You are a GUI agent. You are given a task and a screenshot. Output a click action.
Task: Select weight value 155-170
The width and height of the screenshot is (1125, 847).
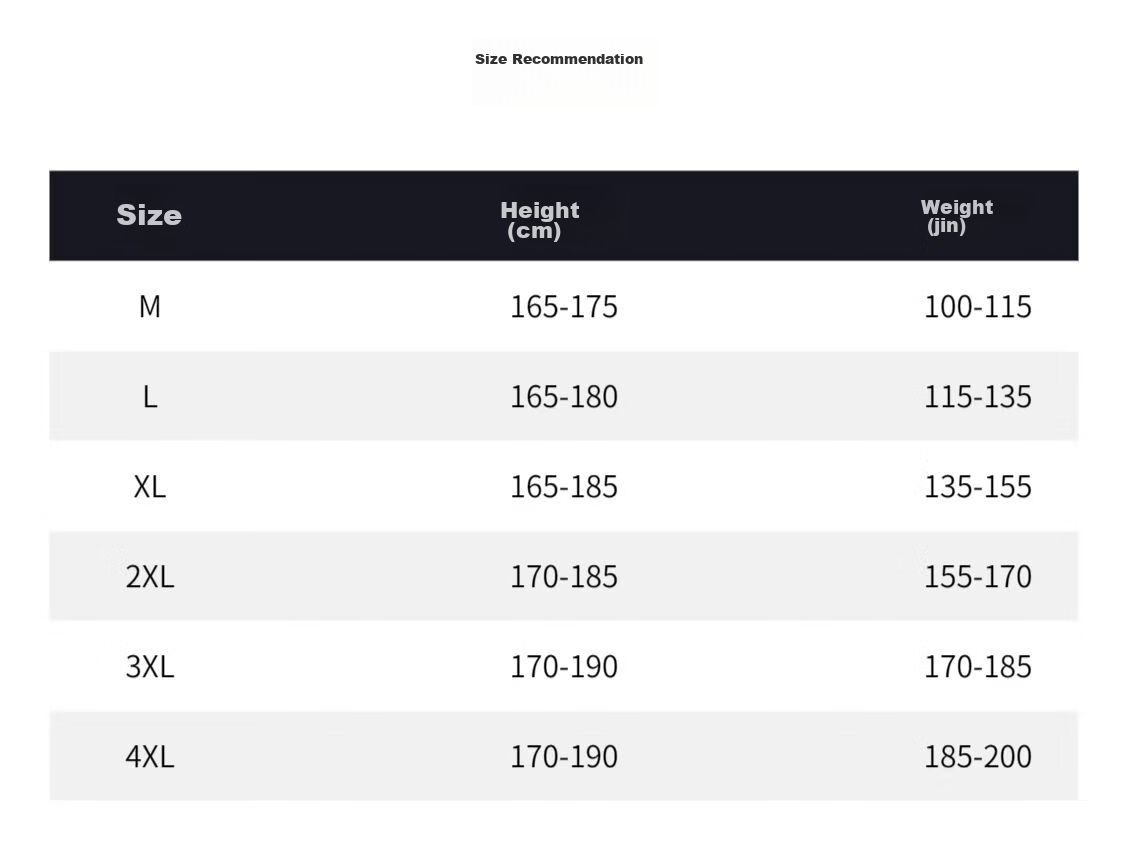tap(977, 576)
